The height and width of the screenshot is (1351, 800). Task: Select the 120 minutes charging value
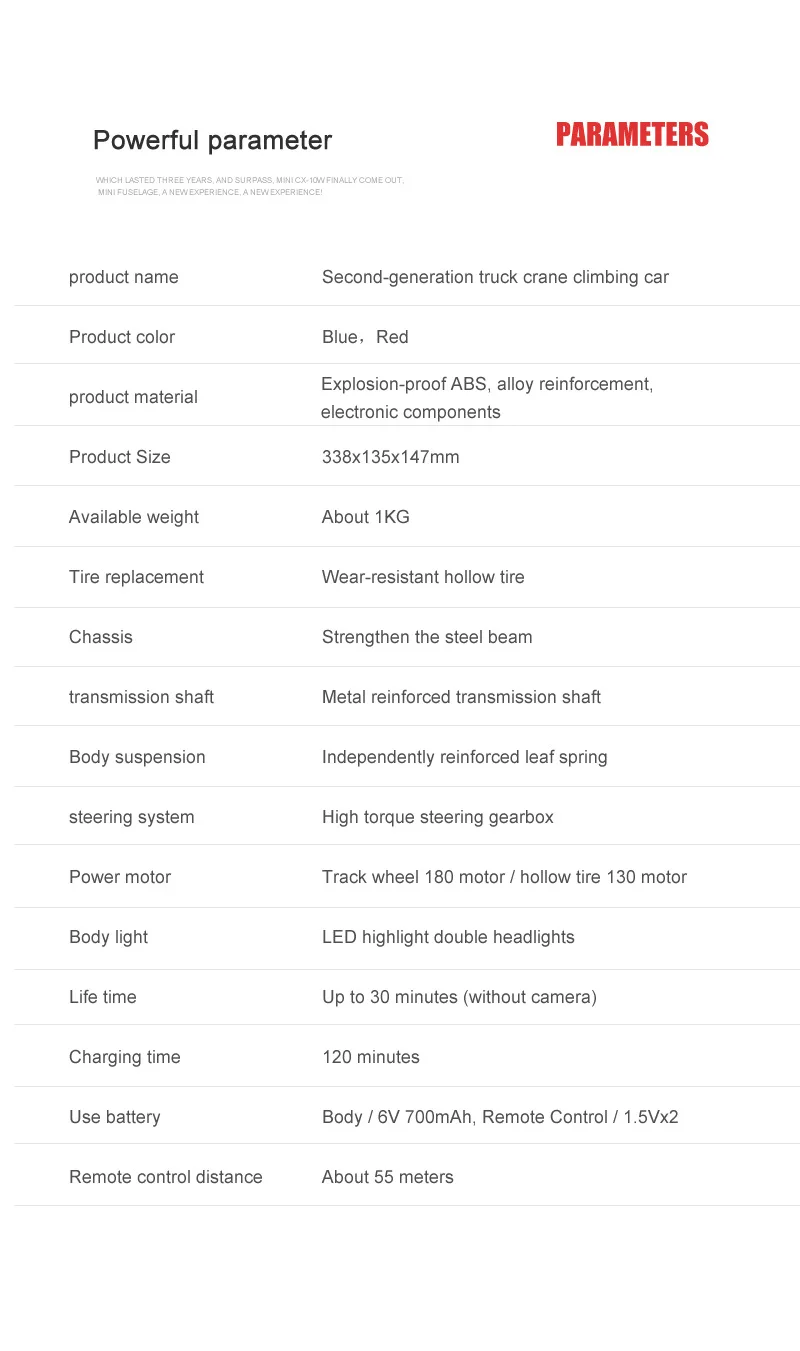point(371,1057)
